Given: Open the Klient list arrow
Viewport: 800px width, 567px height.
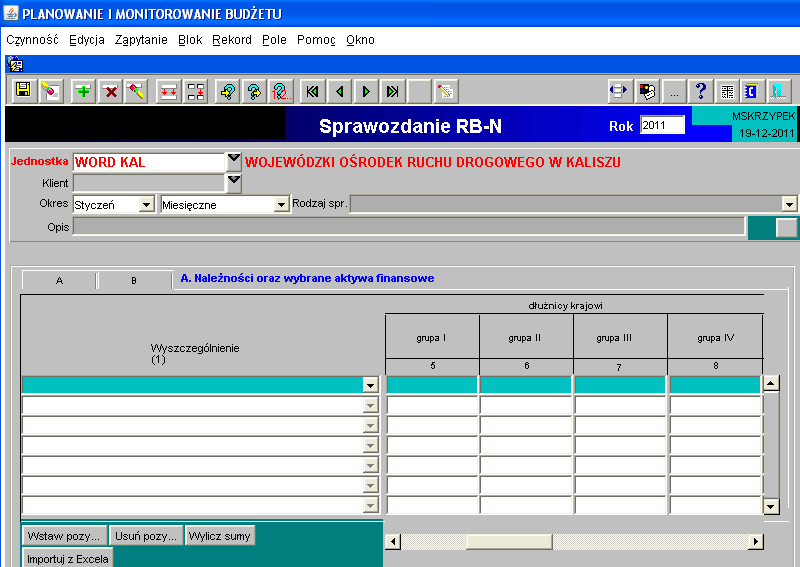Looking at the screenshot, I should [x=234, y=183].
